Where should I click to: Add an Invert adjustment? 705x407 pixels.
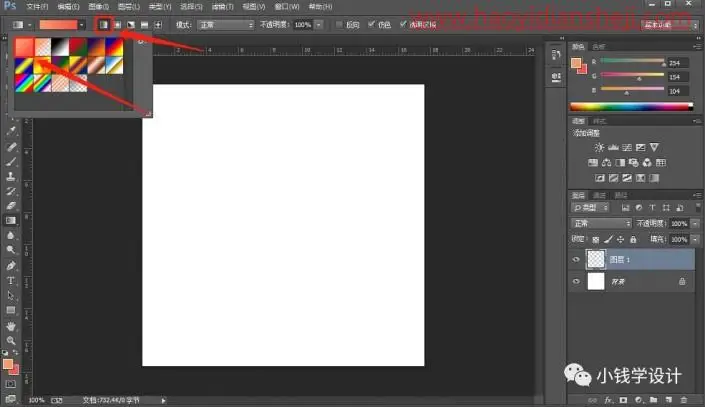click(600, 178)
